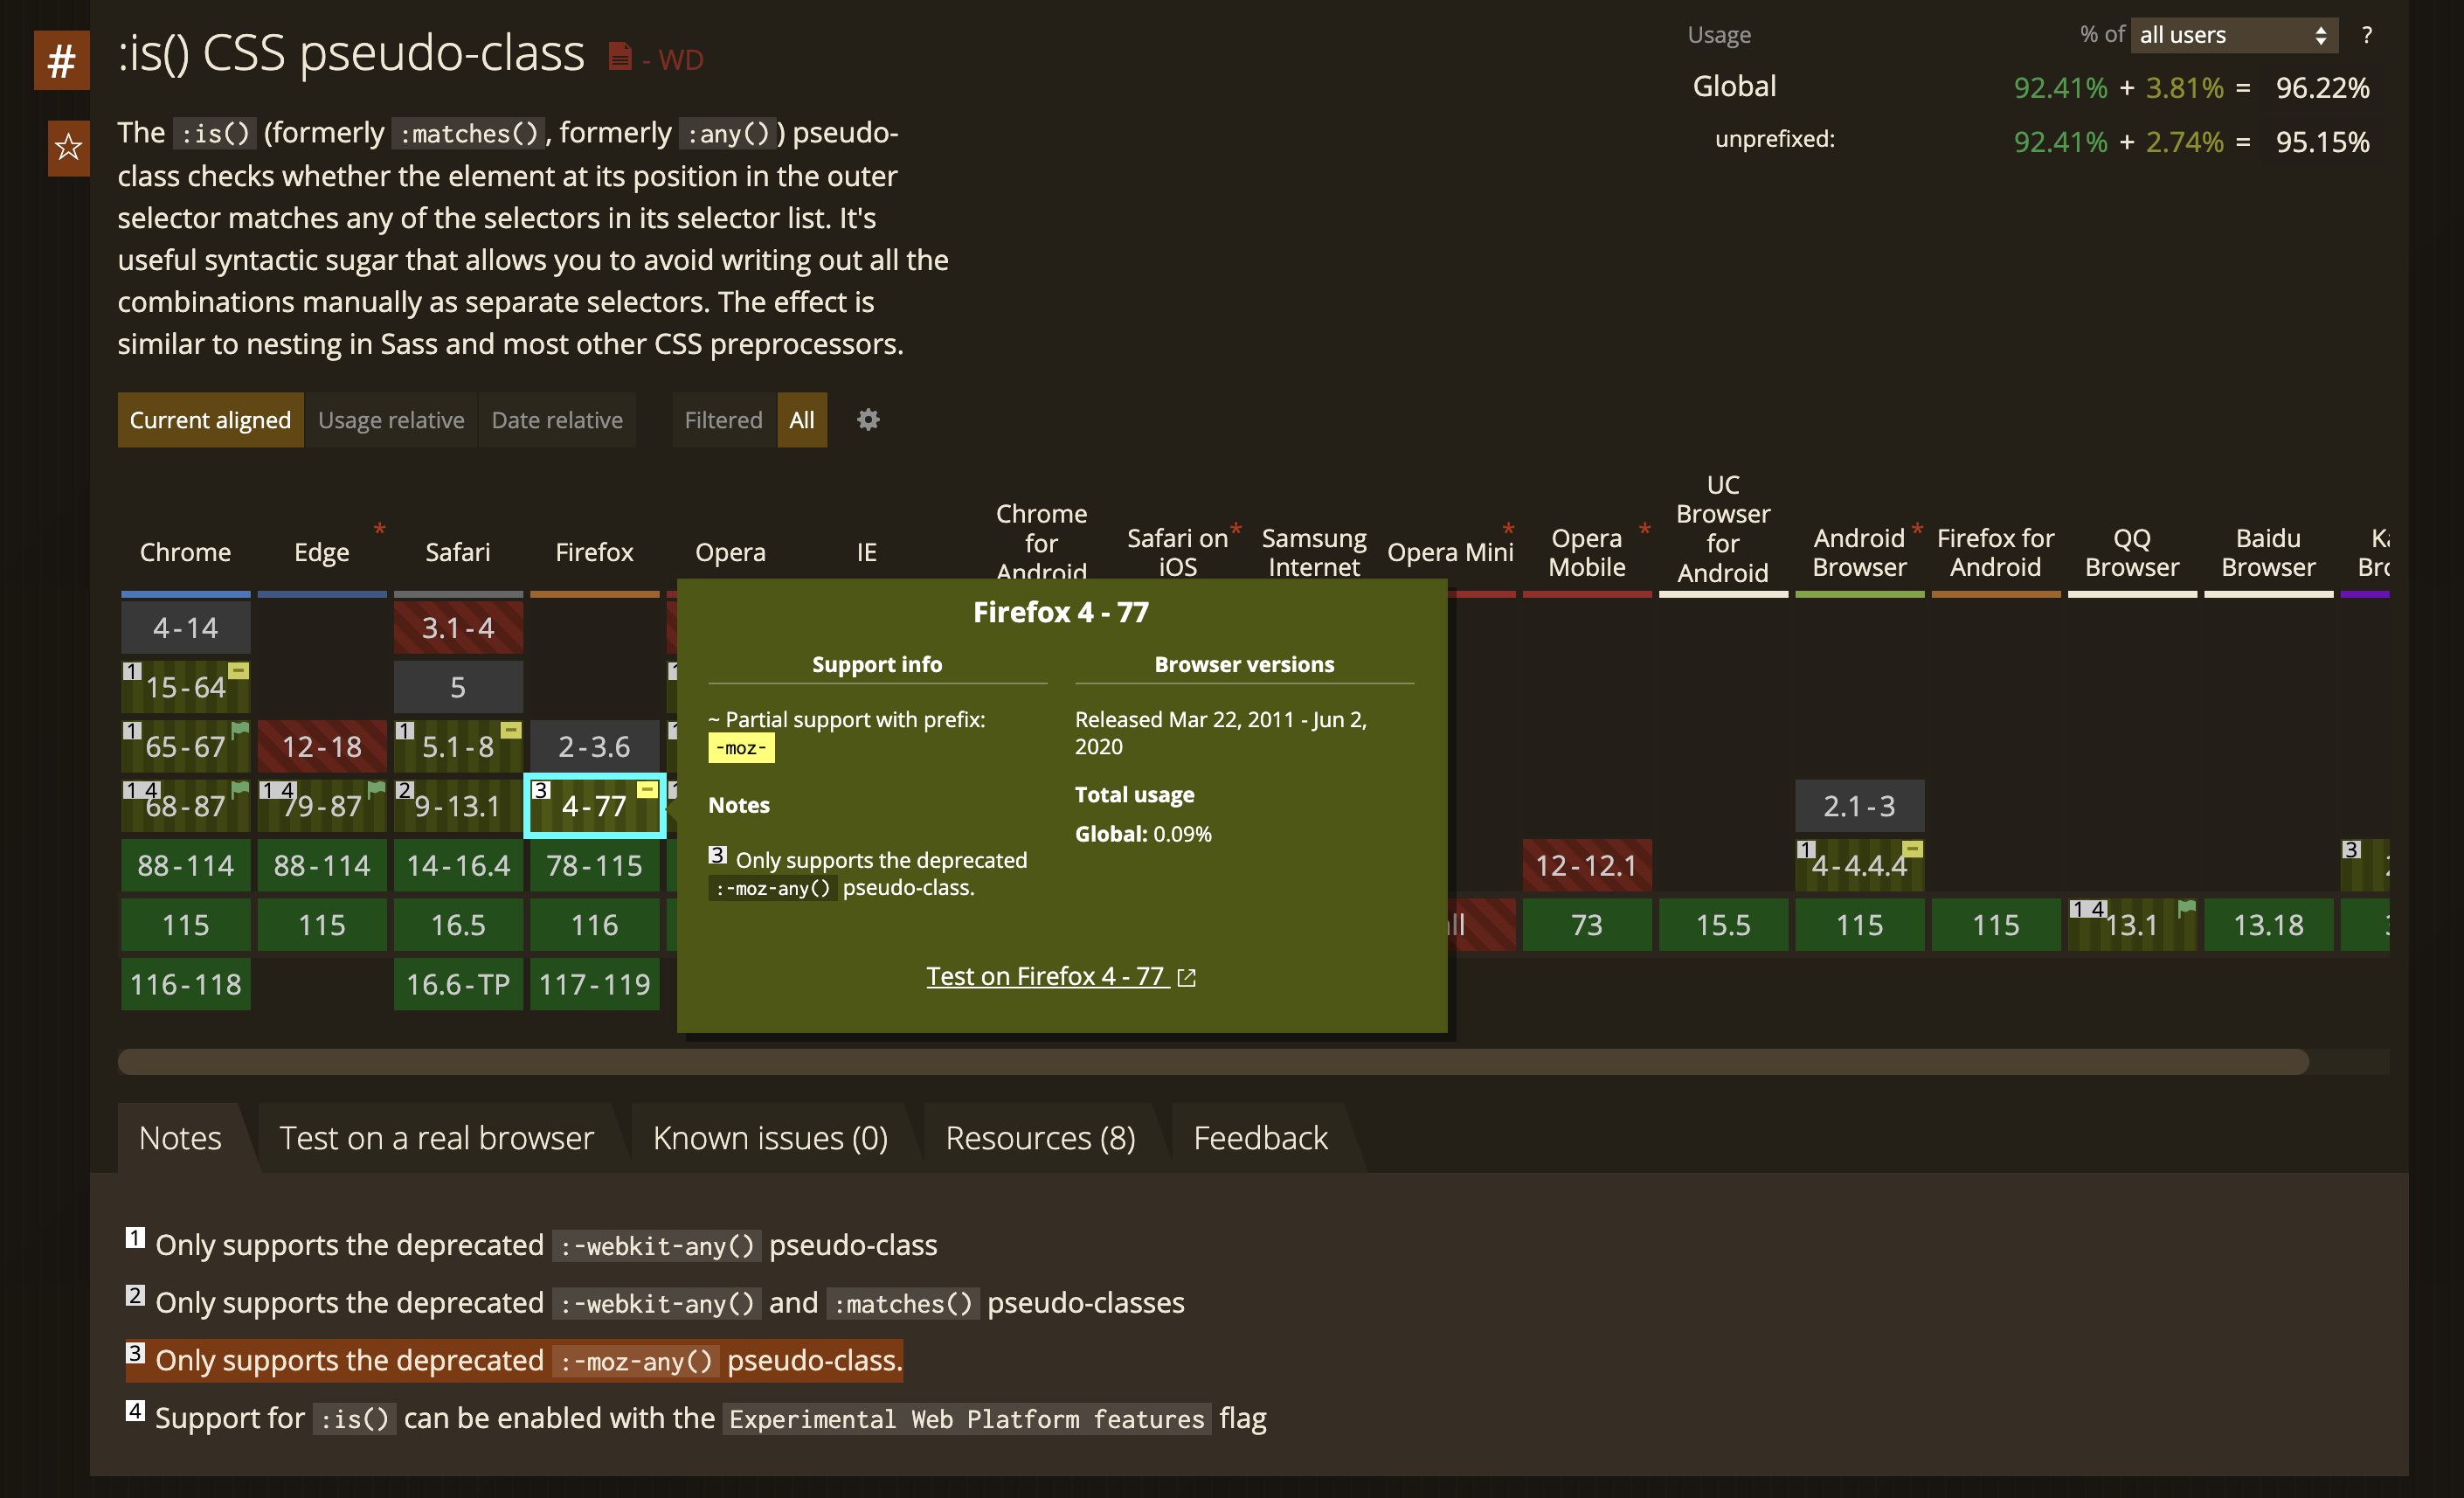Image resolution: width=2464 pixels, height=1498 pixels.
Task: Open the all users usage dropdown
Action: 2234,35
